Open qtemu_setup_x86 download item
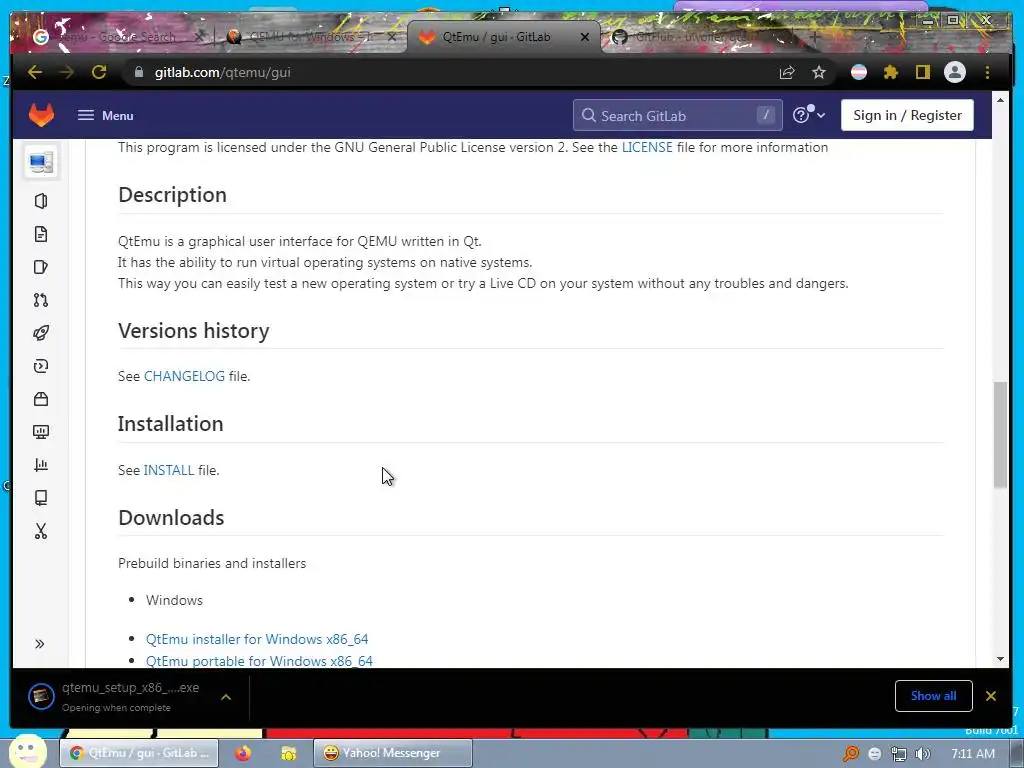This screenshot has width=1024, height=768. point(116,696)
